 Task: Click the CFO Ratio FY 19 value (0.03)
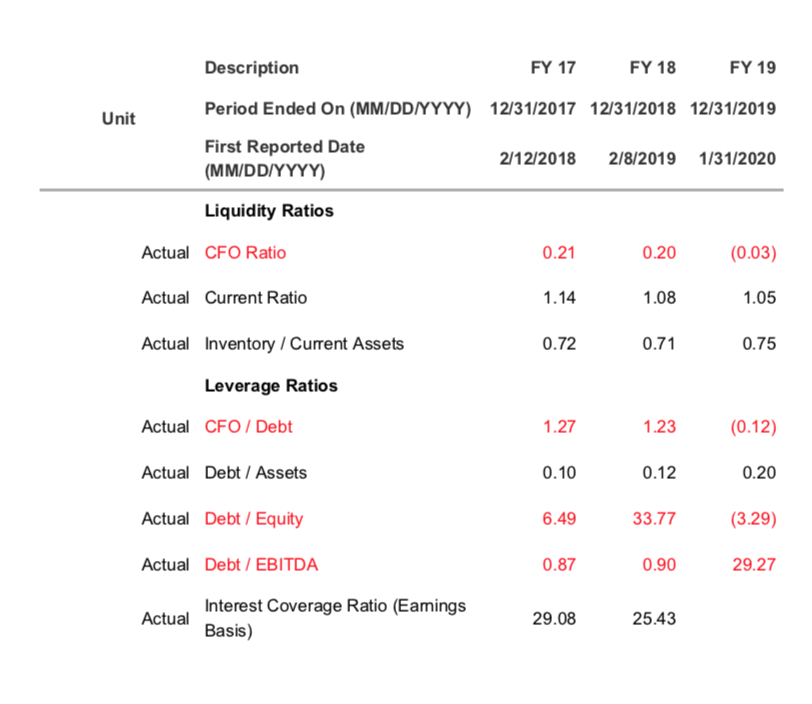pos(750,253)
